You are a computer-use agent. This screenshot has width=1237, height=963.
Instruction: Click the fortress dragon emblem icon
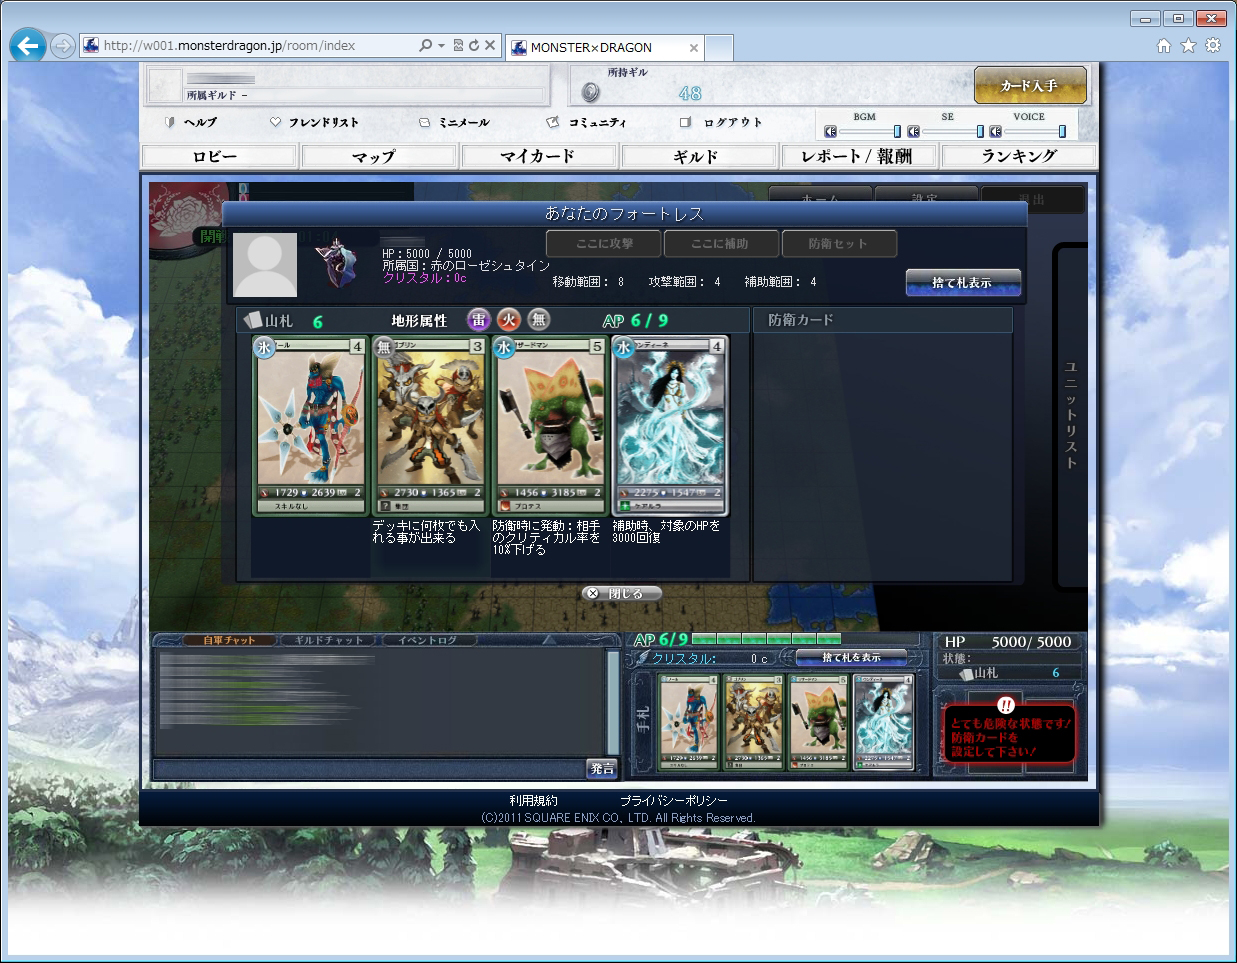tap(338, 264)
